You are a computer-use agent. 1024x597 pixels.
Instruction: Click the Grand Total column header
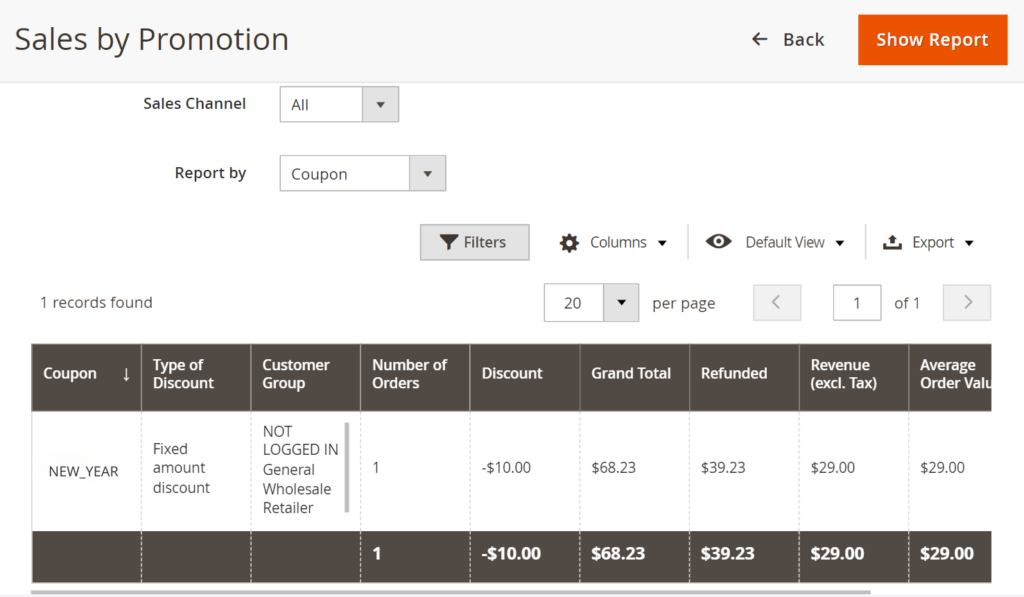(x=632, y=372)
